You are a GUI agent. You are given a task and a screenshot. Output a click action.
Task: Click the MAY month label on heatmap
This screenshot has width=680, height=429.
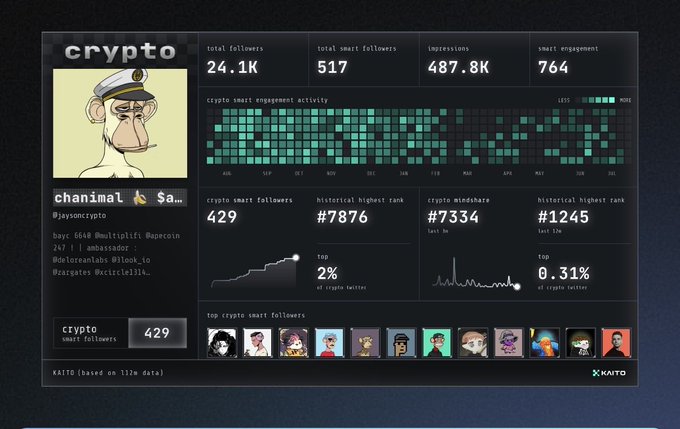539,173
